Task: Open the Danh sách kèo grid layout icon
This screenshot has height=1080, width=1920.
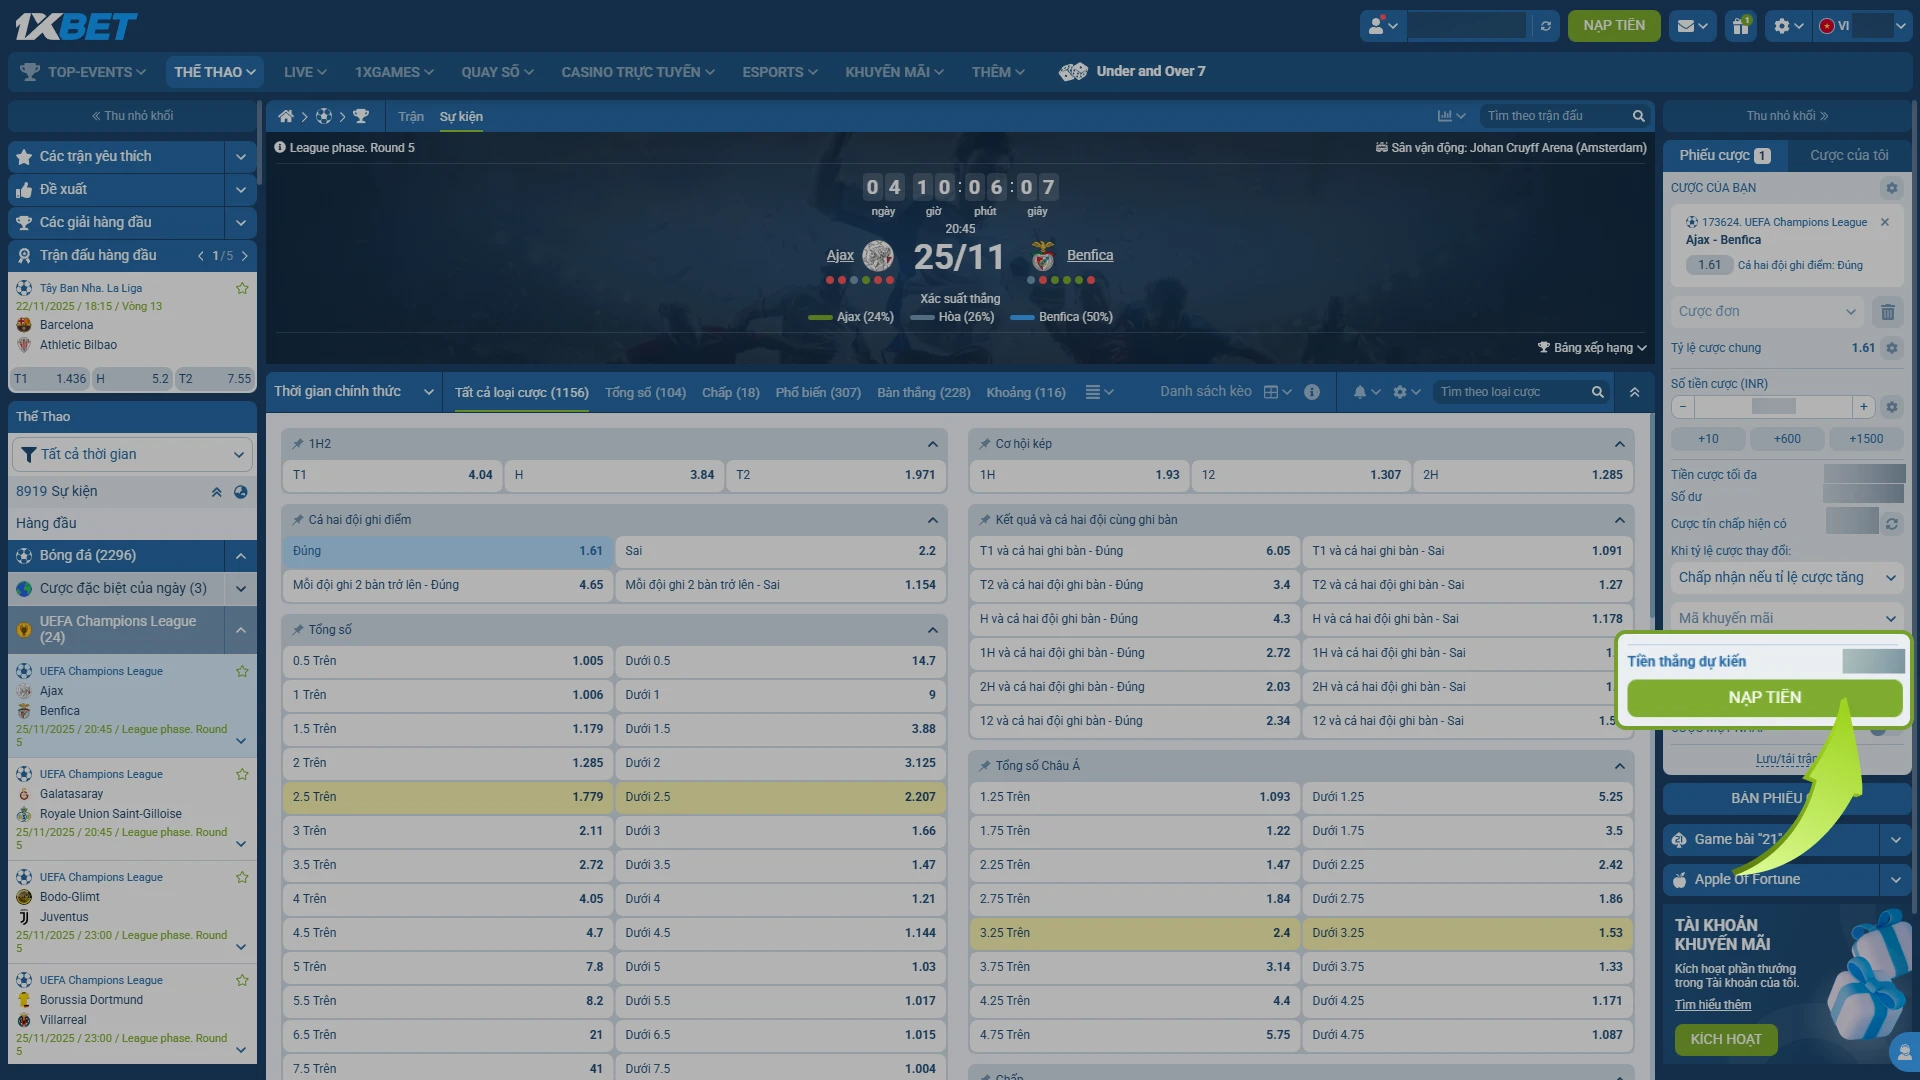Action: tap(1277, 392)
